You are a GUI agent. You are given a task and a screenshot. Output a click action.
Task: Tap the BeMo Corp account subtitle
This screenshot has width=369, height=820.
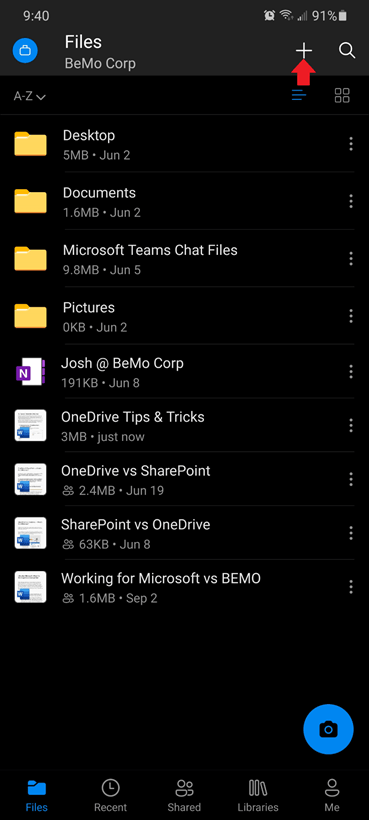(100, 64)
